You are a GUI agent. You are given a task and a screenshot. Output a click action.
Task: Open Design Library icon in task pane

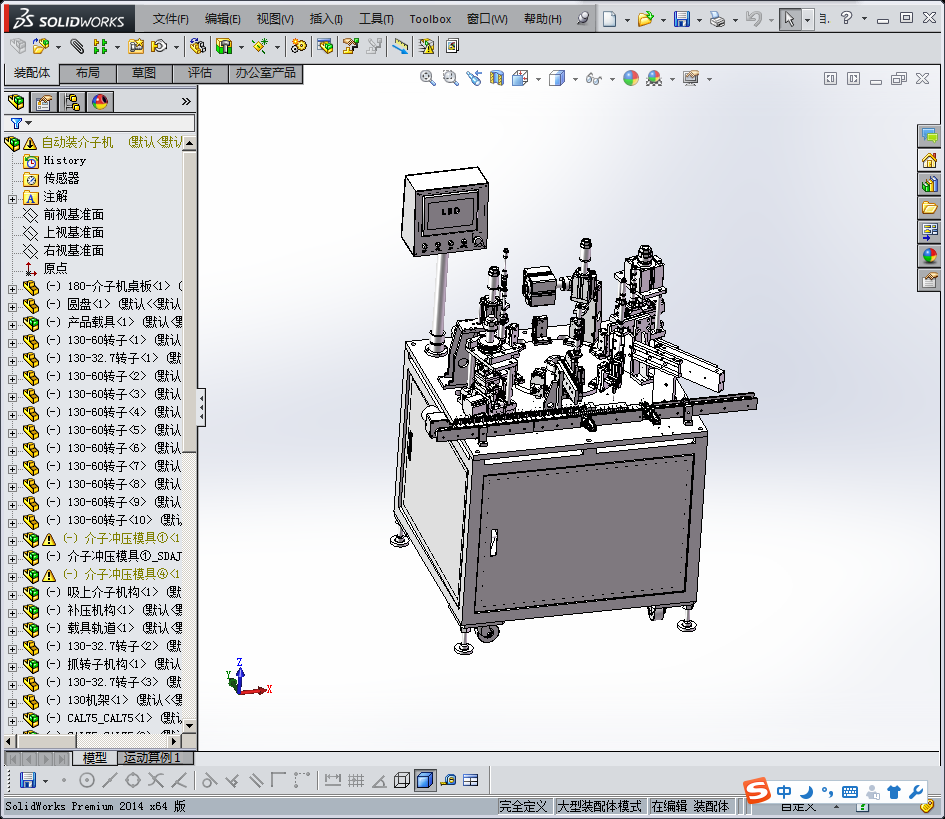click(x=929, y=184)
